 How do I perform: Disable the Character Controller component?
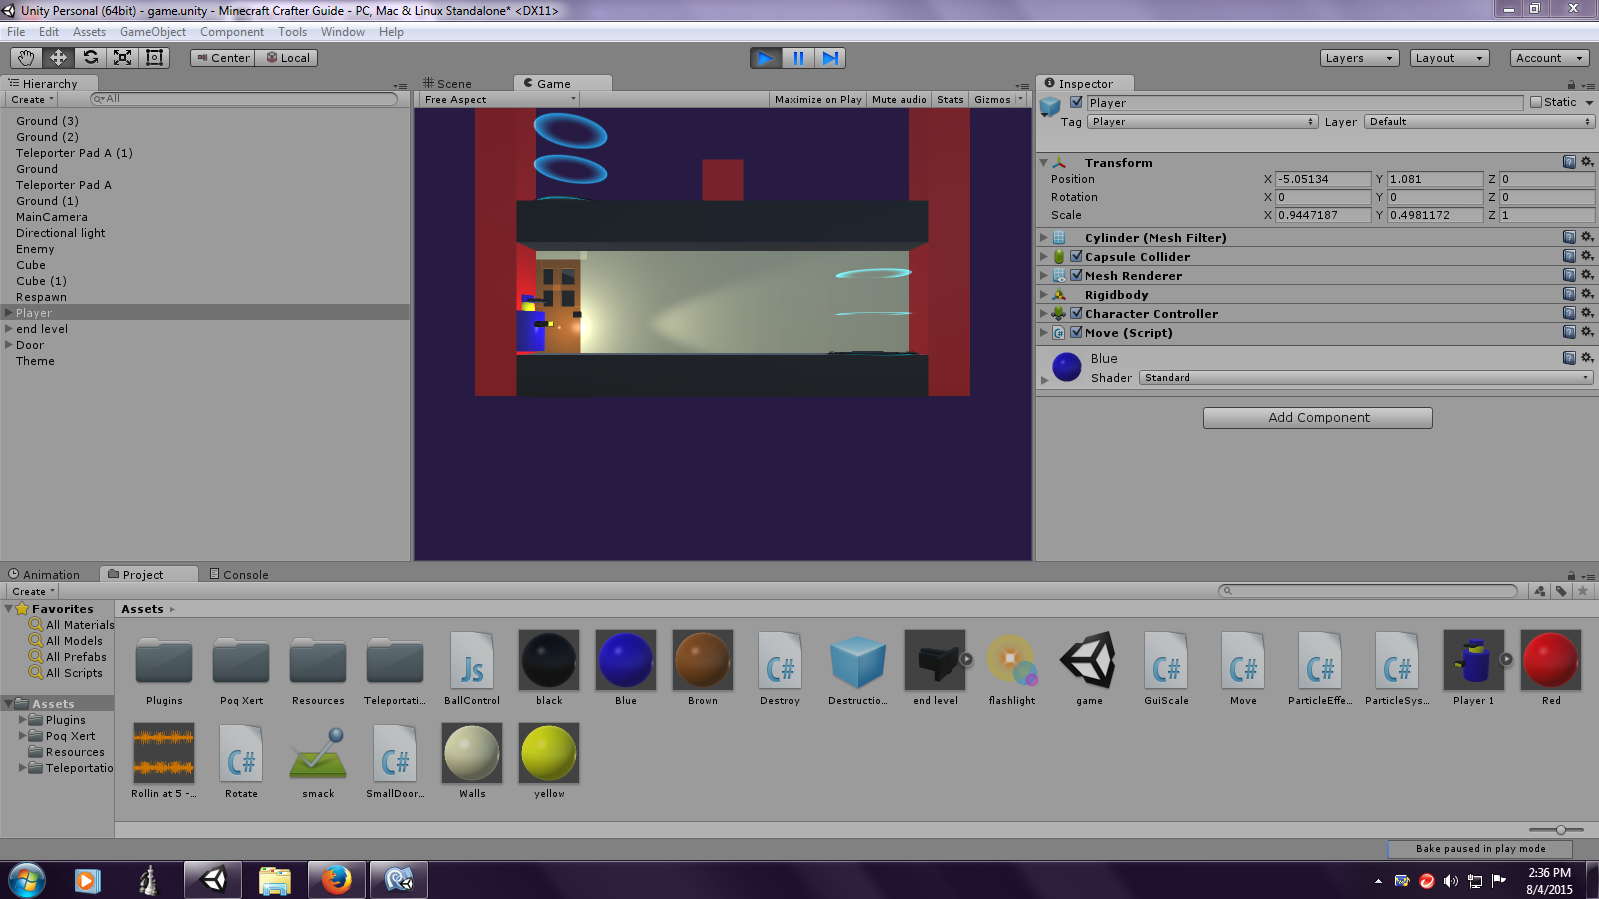(x=1076, y=313)
